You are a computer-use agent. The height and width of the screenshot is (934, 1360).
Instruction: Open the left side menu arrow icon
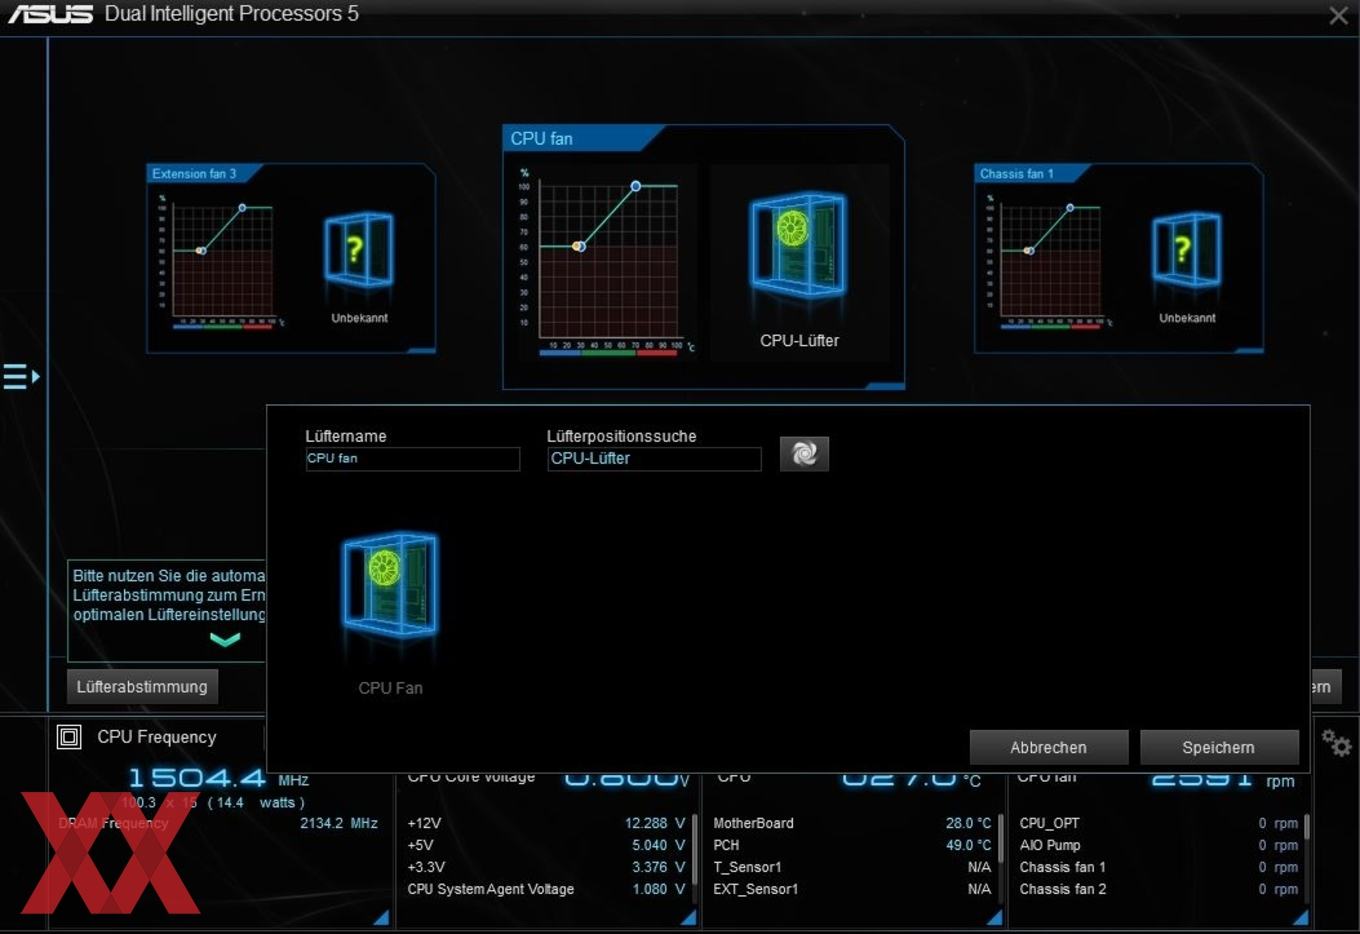[x=21, y=377]
